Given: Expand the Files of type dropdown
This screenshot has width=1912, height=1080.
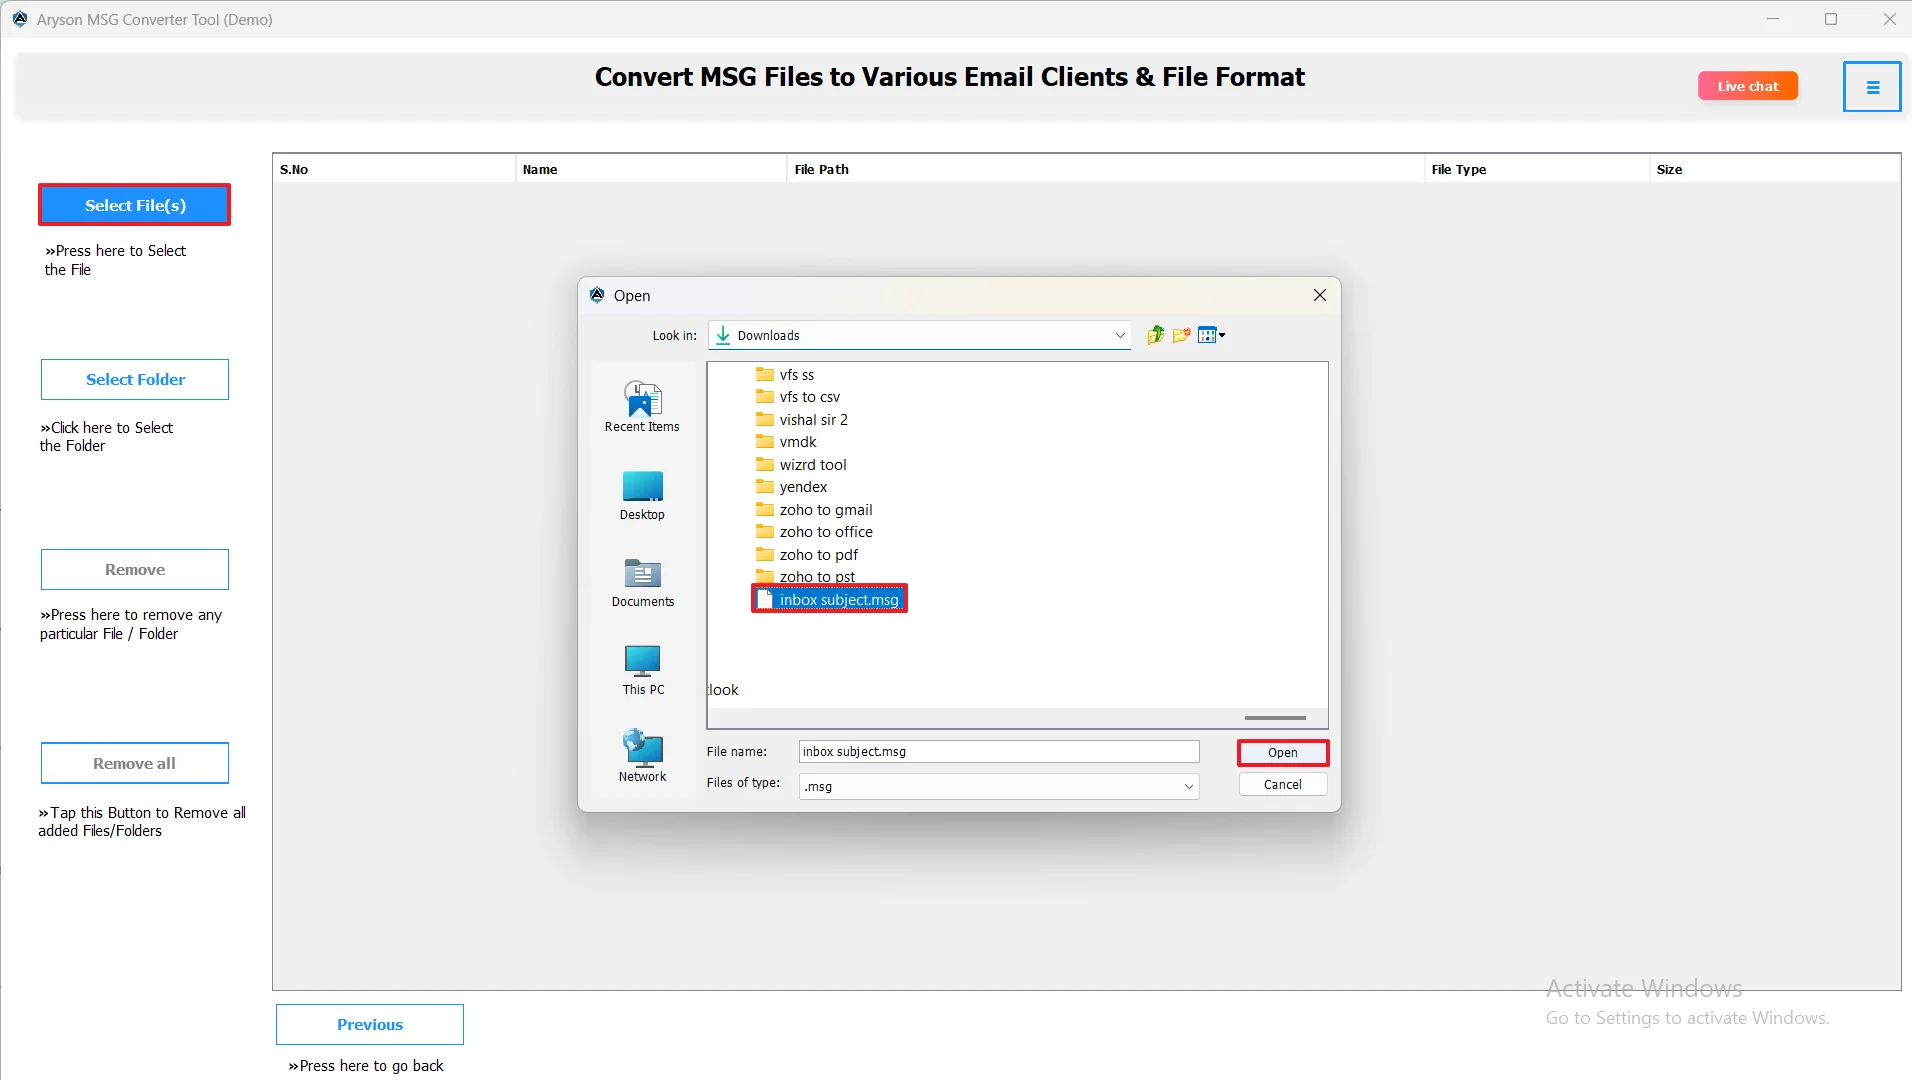Looking at the screenshot, I should [1189, 787].
